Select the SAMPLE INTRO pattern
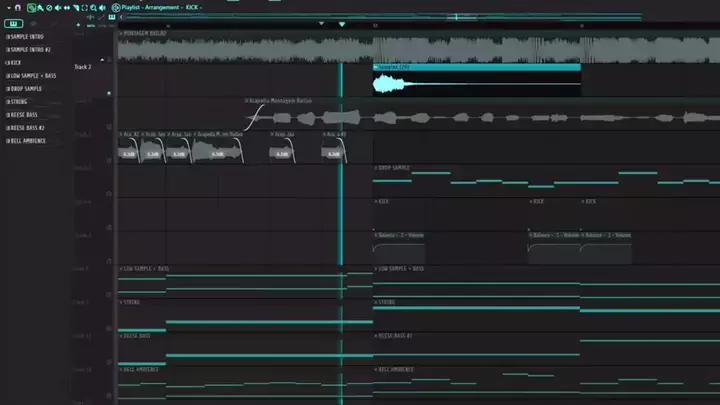Image resolution: width=720 pixels, height=405 pixels. (25, 37)
